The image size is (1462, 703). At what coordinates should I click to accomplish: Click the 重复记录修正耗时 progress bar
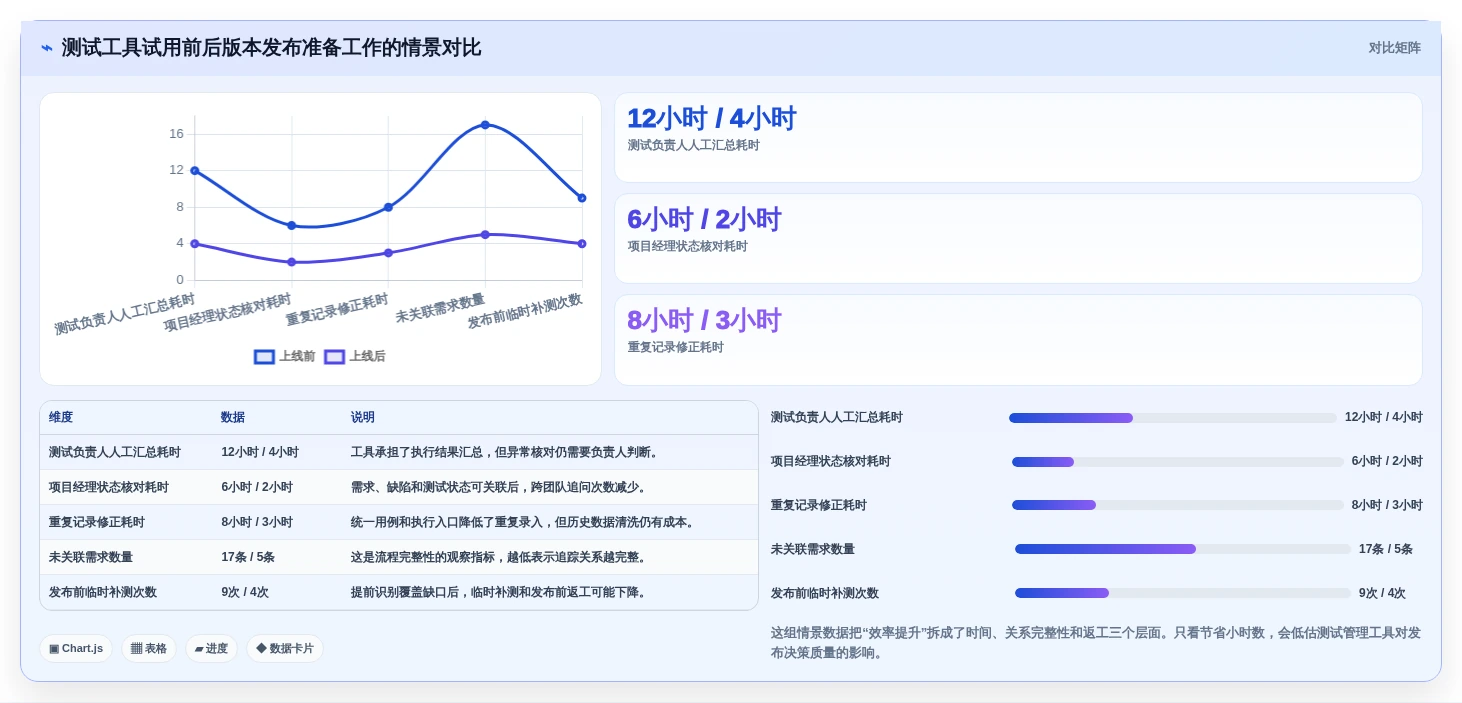click(1177, 506)
